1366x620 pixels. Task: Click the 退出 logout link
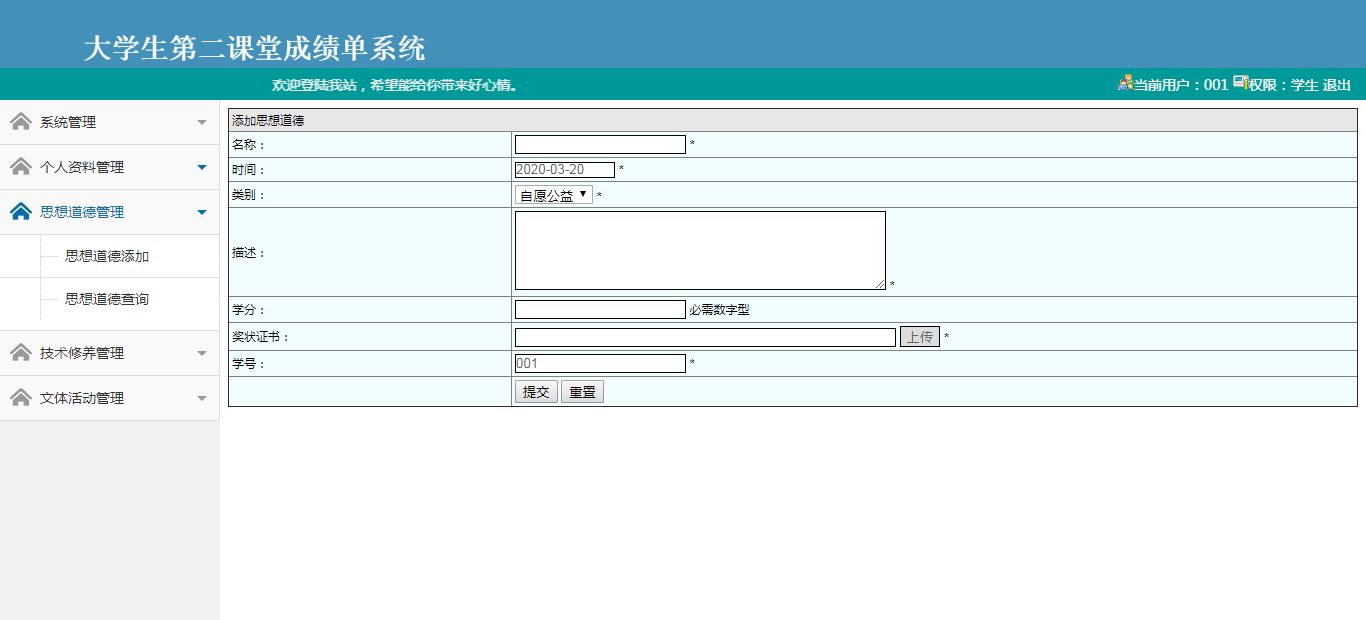click(x=1337, y=85)
